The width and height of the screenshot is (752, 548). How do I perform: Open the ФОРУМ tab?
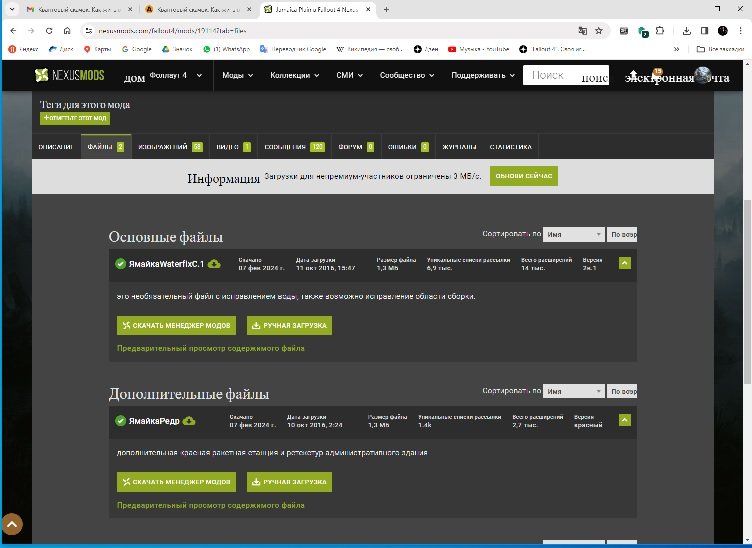click(355, 147)
